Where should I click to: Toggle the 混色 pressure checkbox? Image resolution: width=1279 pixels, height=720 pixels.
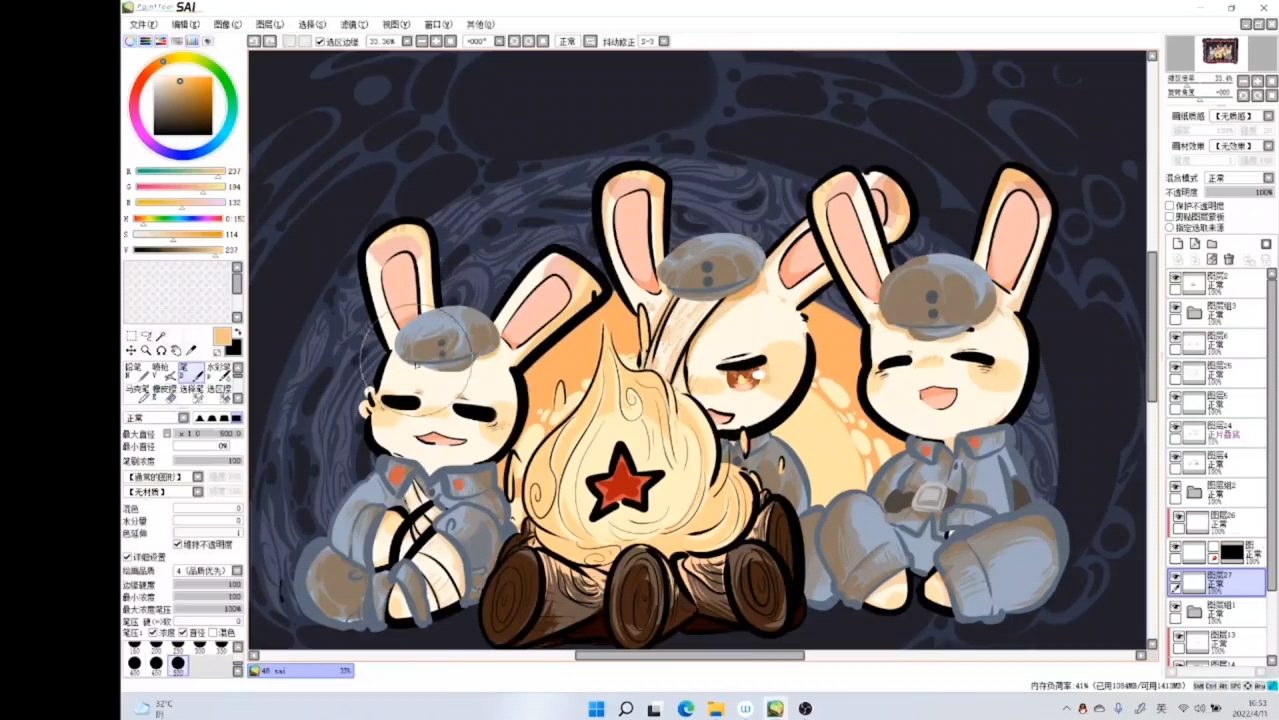pyautogui.click(x=213, y=632)
